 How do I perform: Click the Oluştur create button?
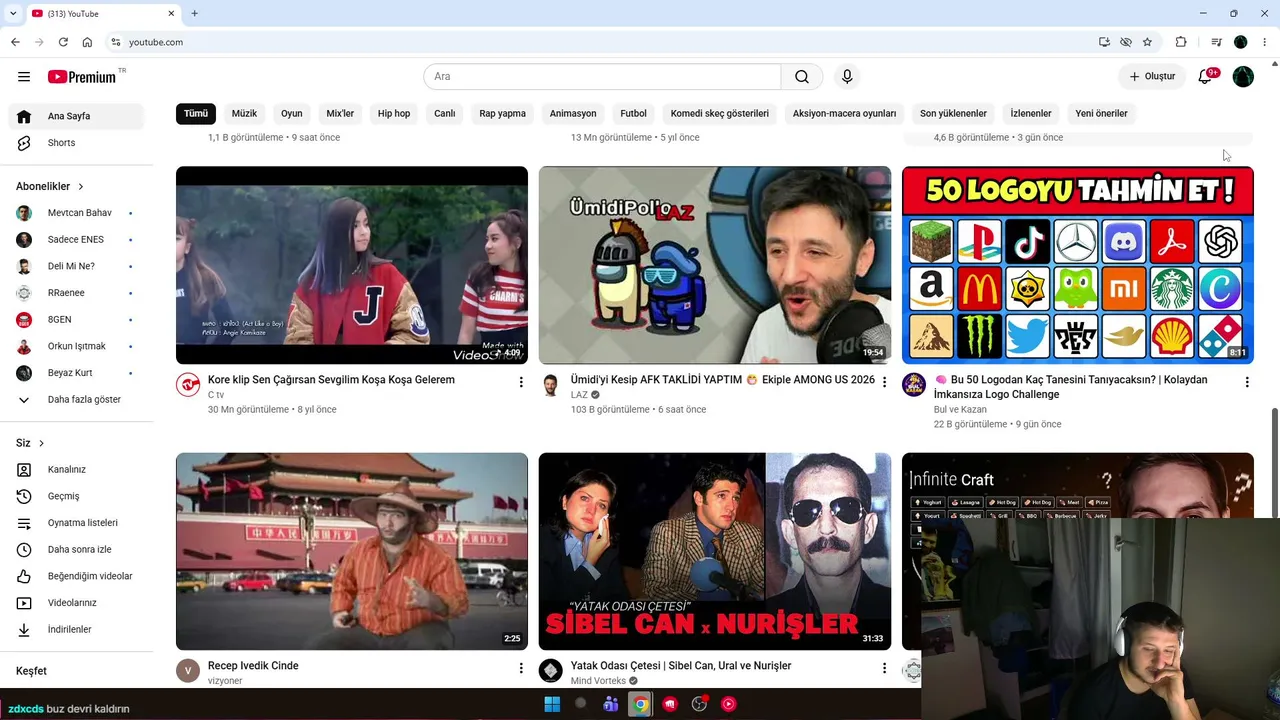coord(1152,77)
